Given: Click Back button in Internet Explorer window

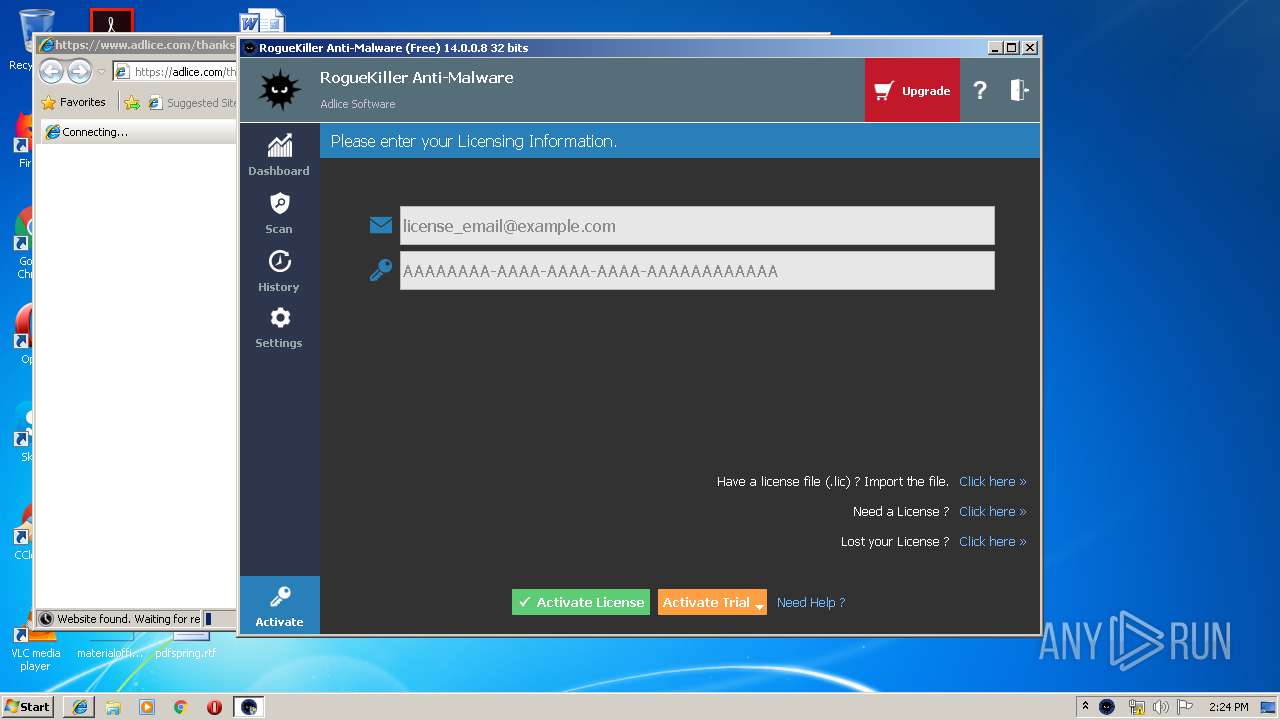Looking at the screenshot, I should click(x=51, y=71).
